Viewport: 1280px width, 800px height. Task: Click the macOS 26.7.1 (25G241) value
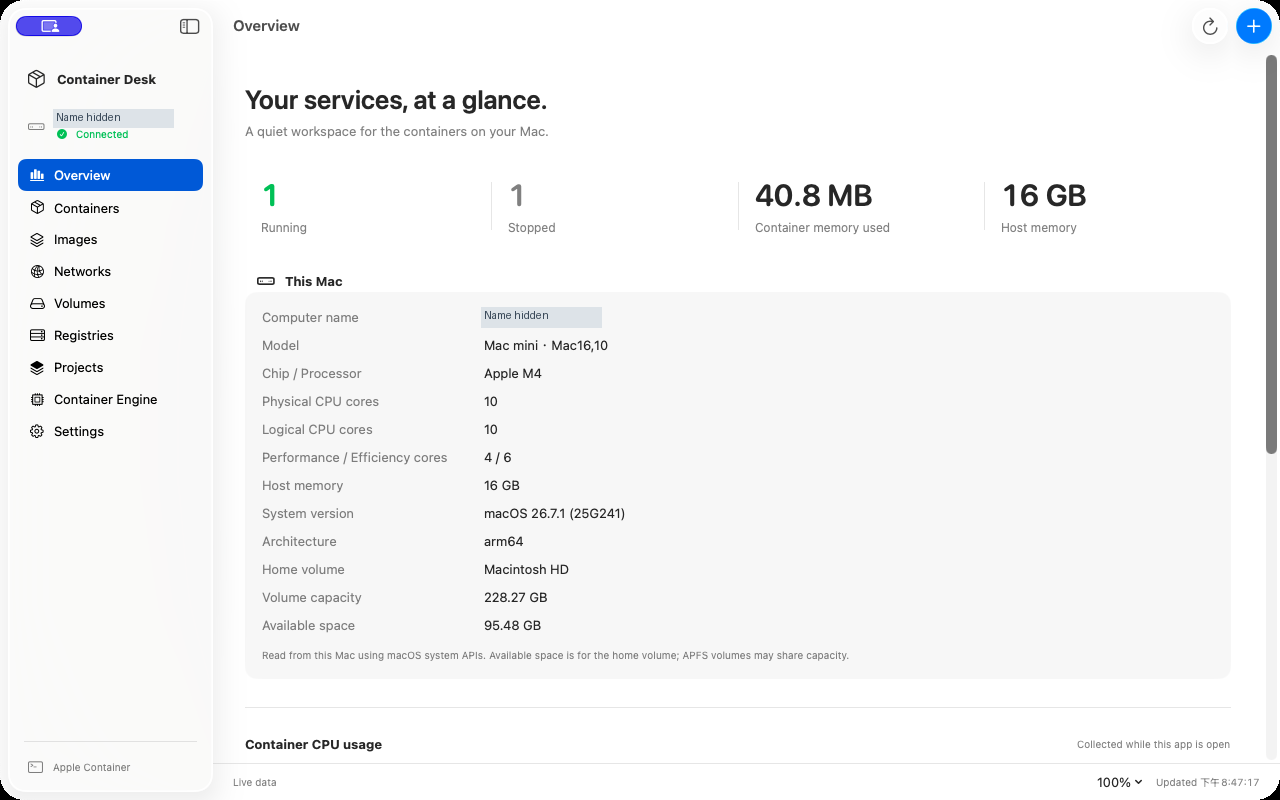tap(555, 514)
